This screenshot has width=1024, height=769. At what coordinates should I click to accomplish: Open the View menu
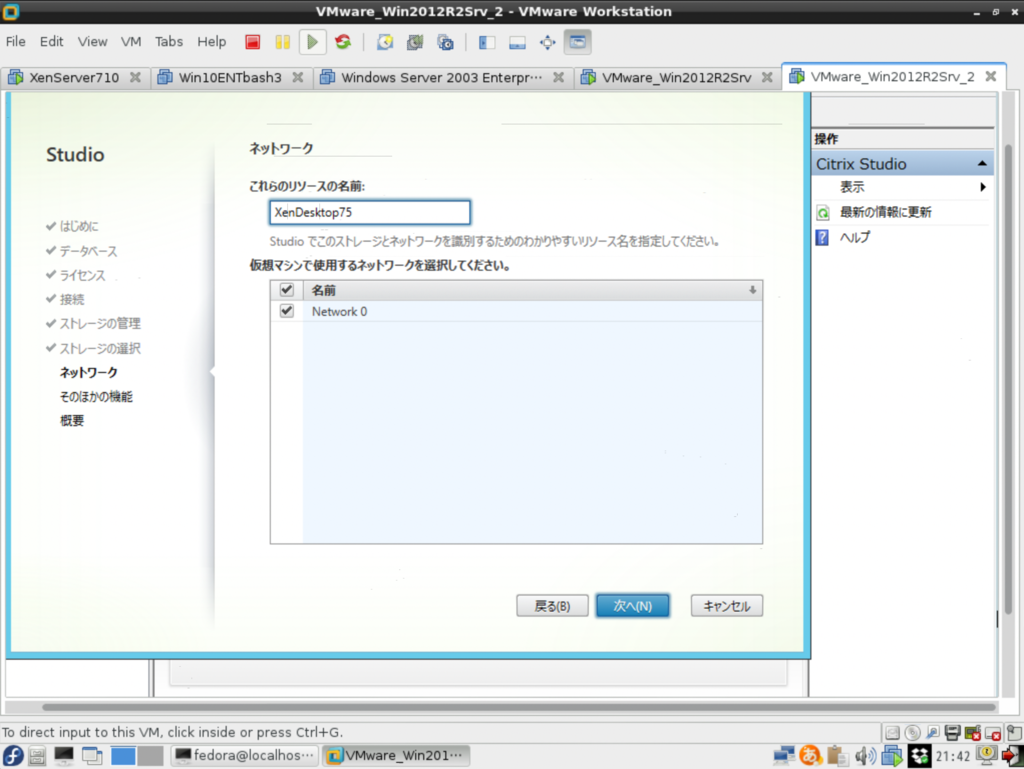coord(93,42)
